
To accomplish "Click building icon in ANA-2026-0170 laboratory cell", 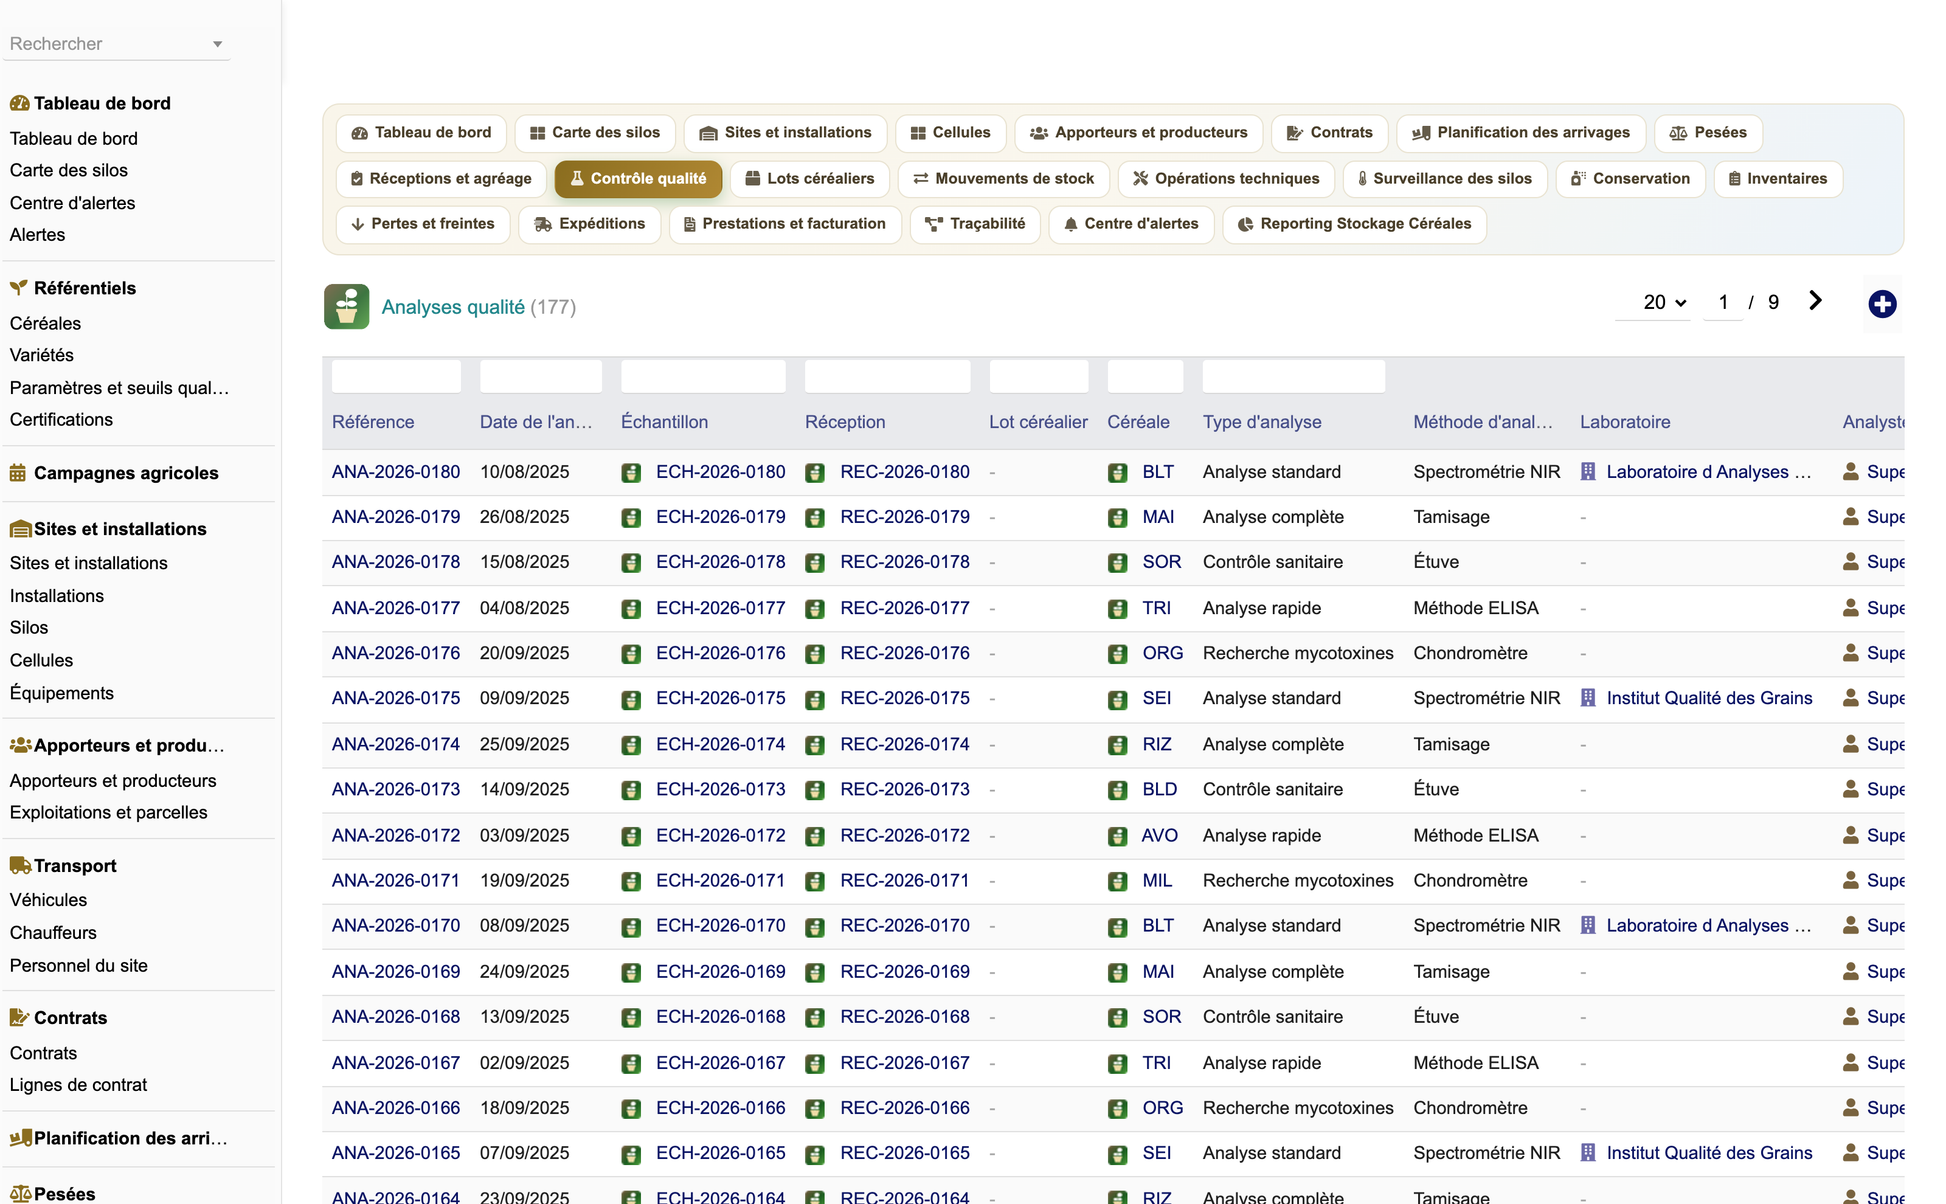I will 1588,925.
